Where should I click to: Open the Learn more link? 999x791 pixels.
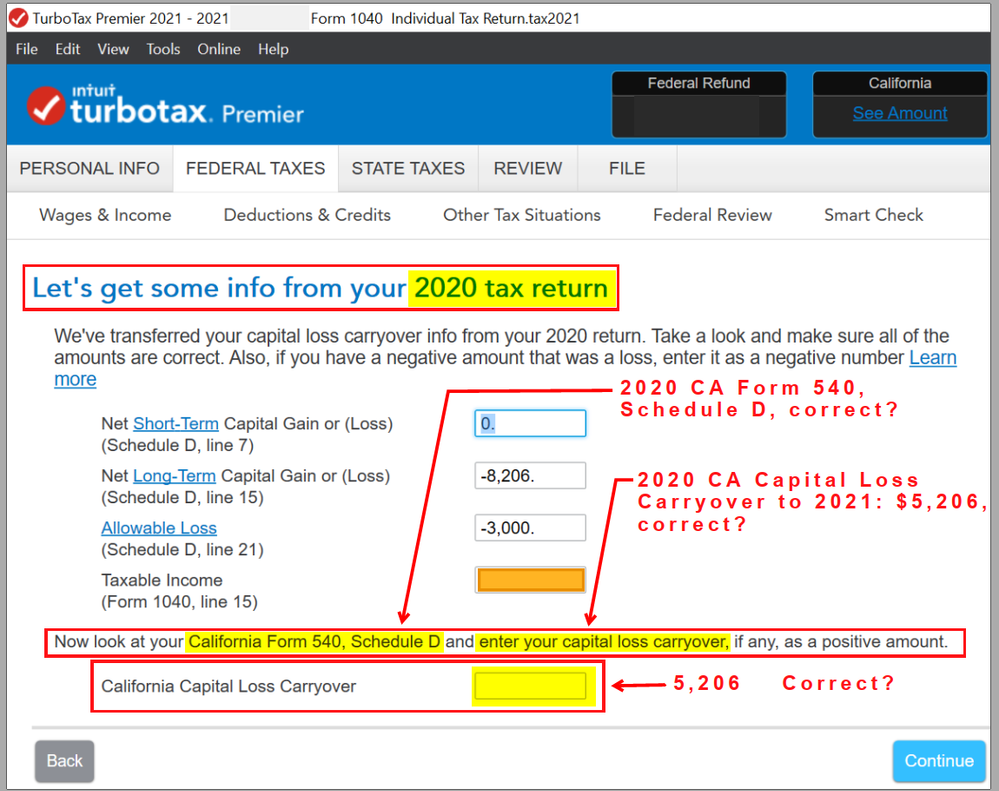933,358
